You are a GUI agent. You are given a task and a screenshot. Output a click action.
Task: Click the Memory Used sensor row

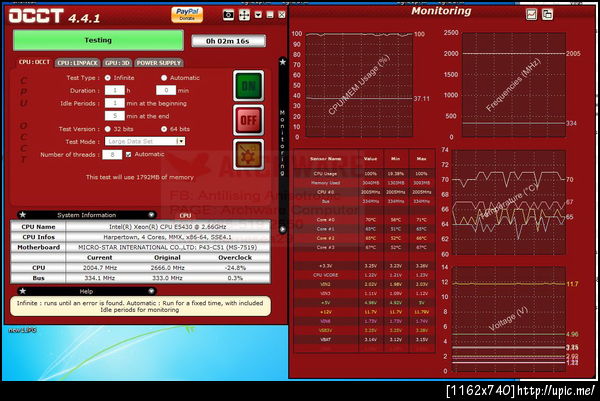[x=364, y=183]
